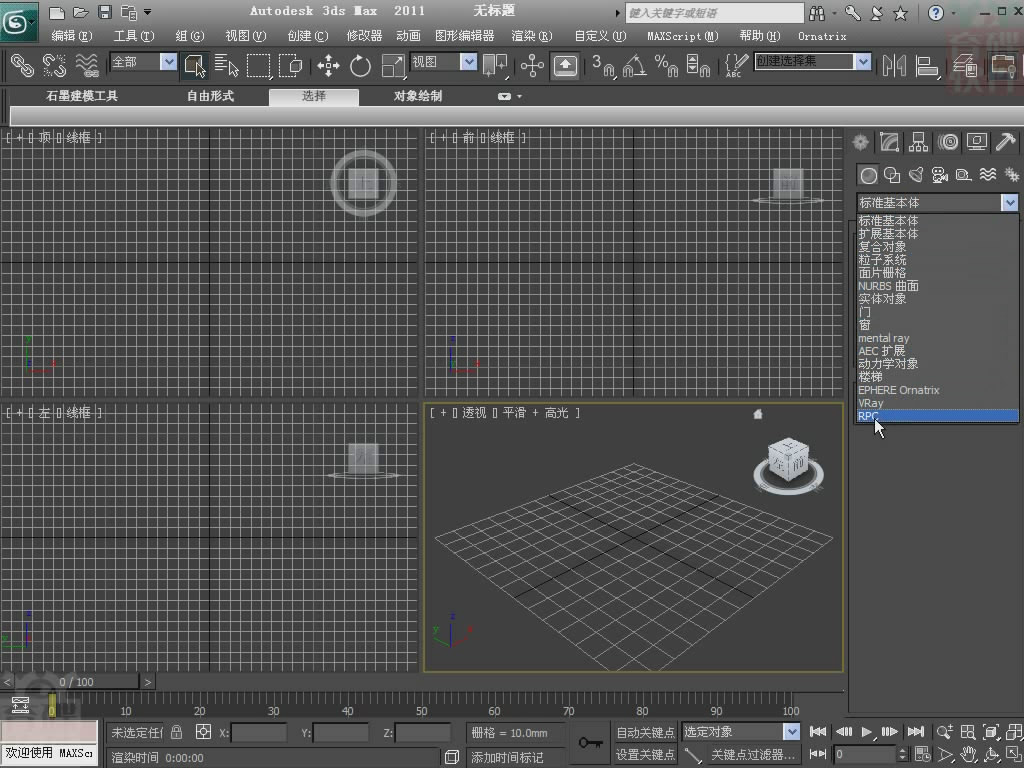Viewport: 1024px width, 768px height.
Task: Open the 视图 reference coordinate dropdown
Action: point(468,62)
